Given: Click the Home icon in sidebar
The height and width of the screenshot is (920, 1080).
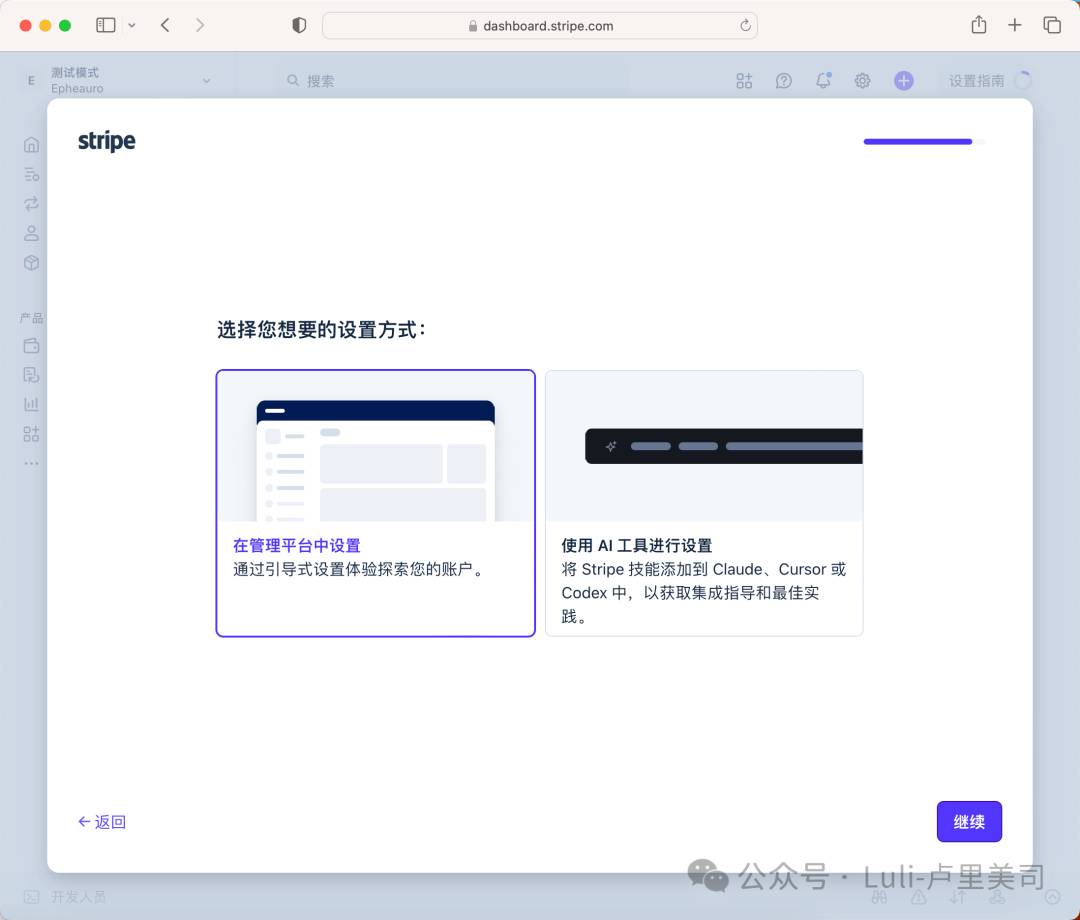Looking at the screenshot, I should click(31, 145).
